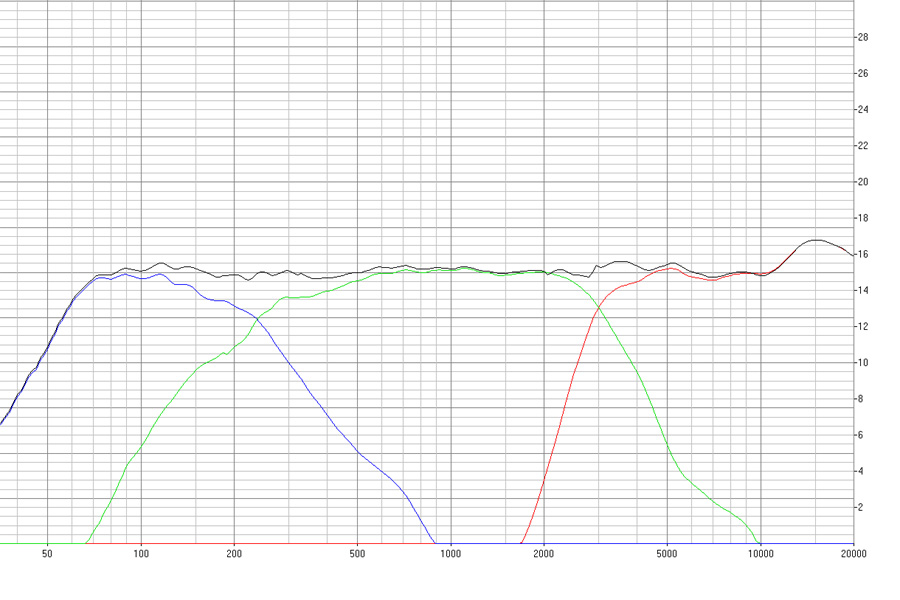
Task: Select the 16 value on the vertical scale
Action: [863, 254]
